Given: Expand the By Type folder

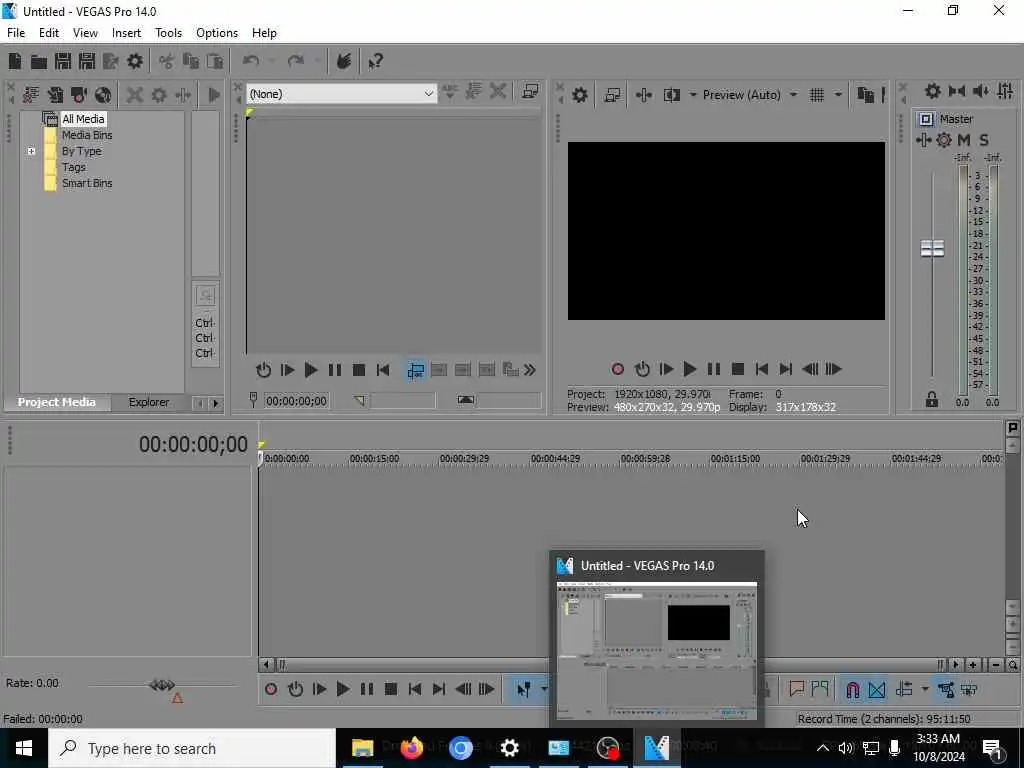Looking at the screenshot, I should (31, 152).
